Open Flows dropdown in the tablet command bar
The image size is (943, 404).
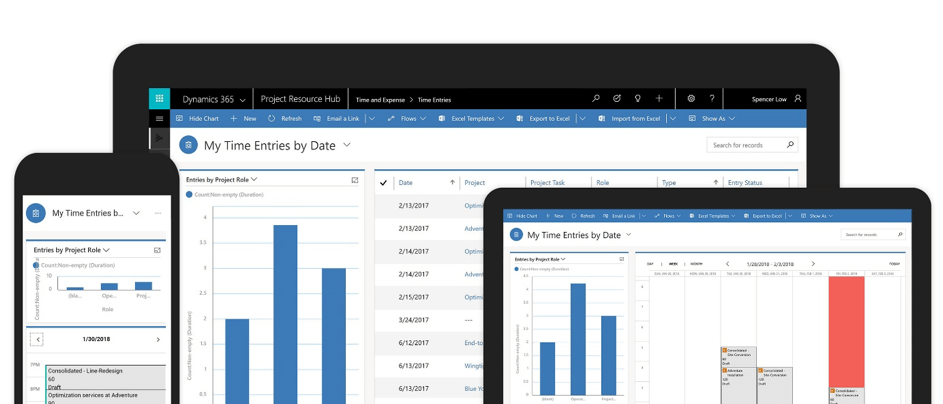coord(667,216)
